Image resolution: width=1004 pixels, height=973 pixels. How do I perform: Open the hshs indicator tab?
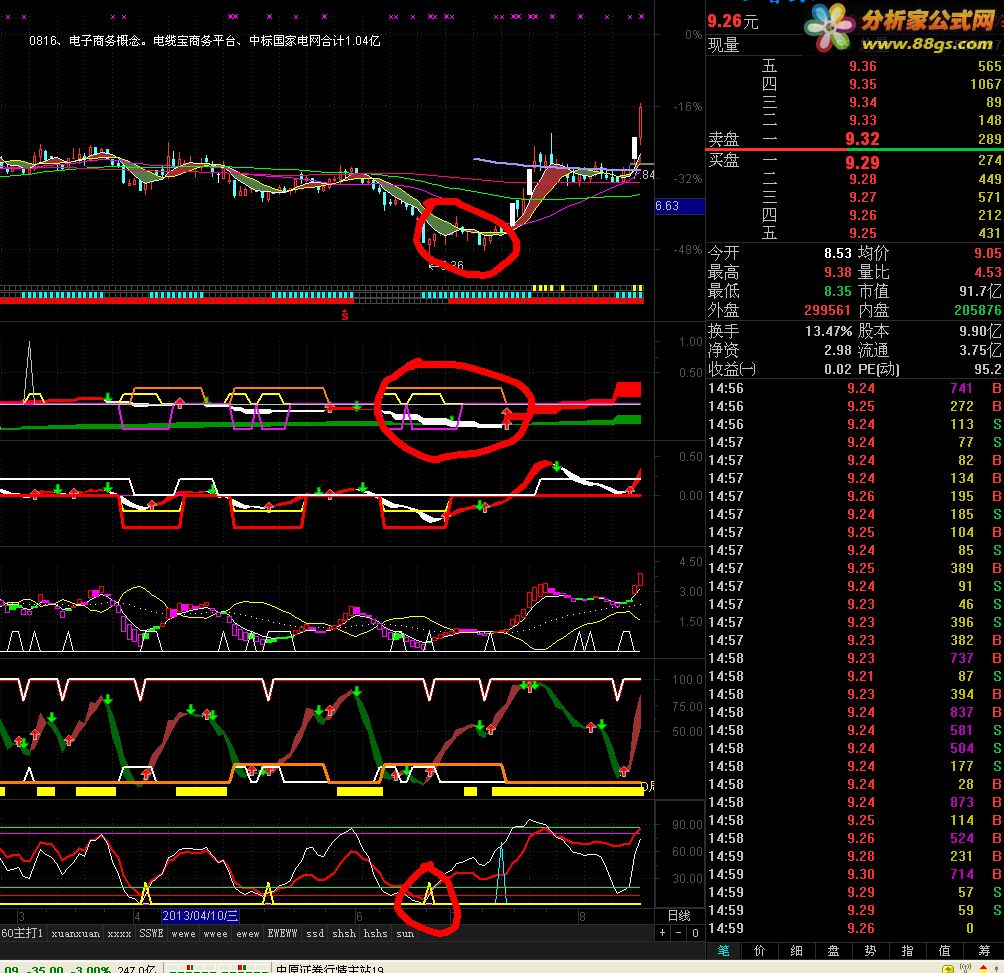click(x=376, y=933)
